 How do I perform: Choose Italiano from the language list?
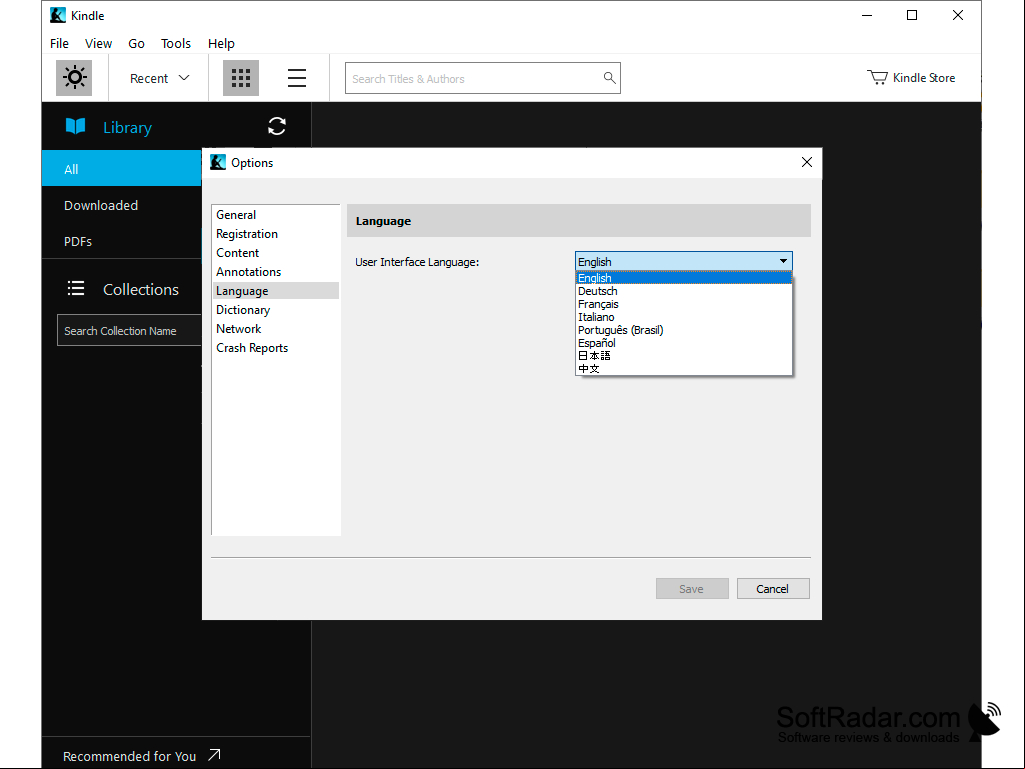point(684,317)
